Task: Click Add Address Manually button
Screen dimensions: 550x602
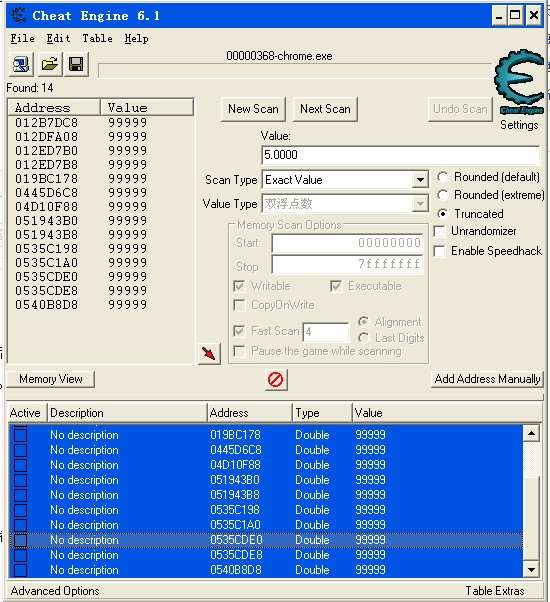Action: coord(487,379)
